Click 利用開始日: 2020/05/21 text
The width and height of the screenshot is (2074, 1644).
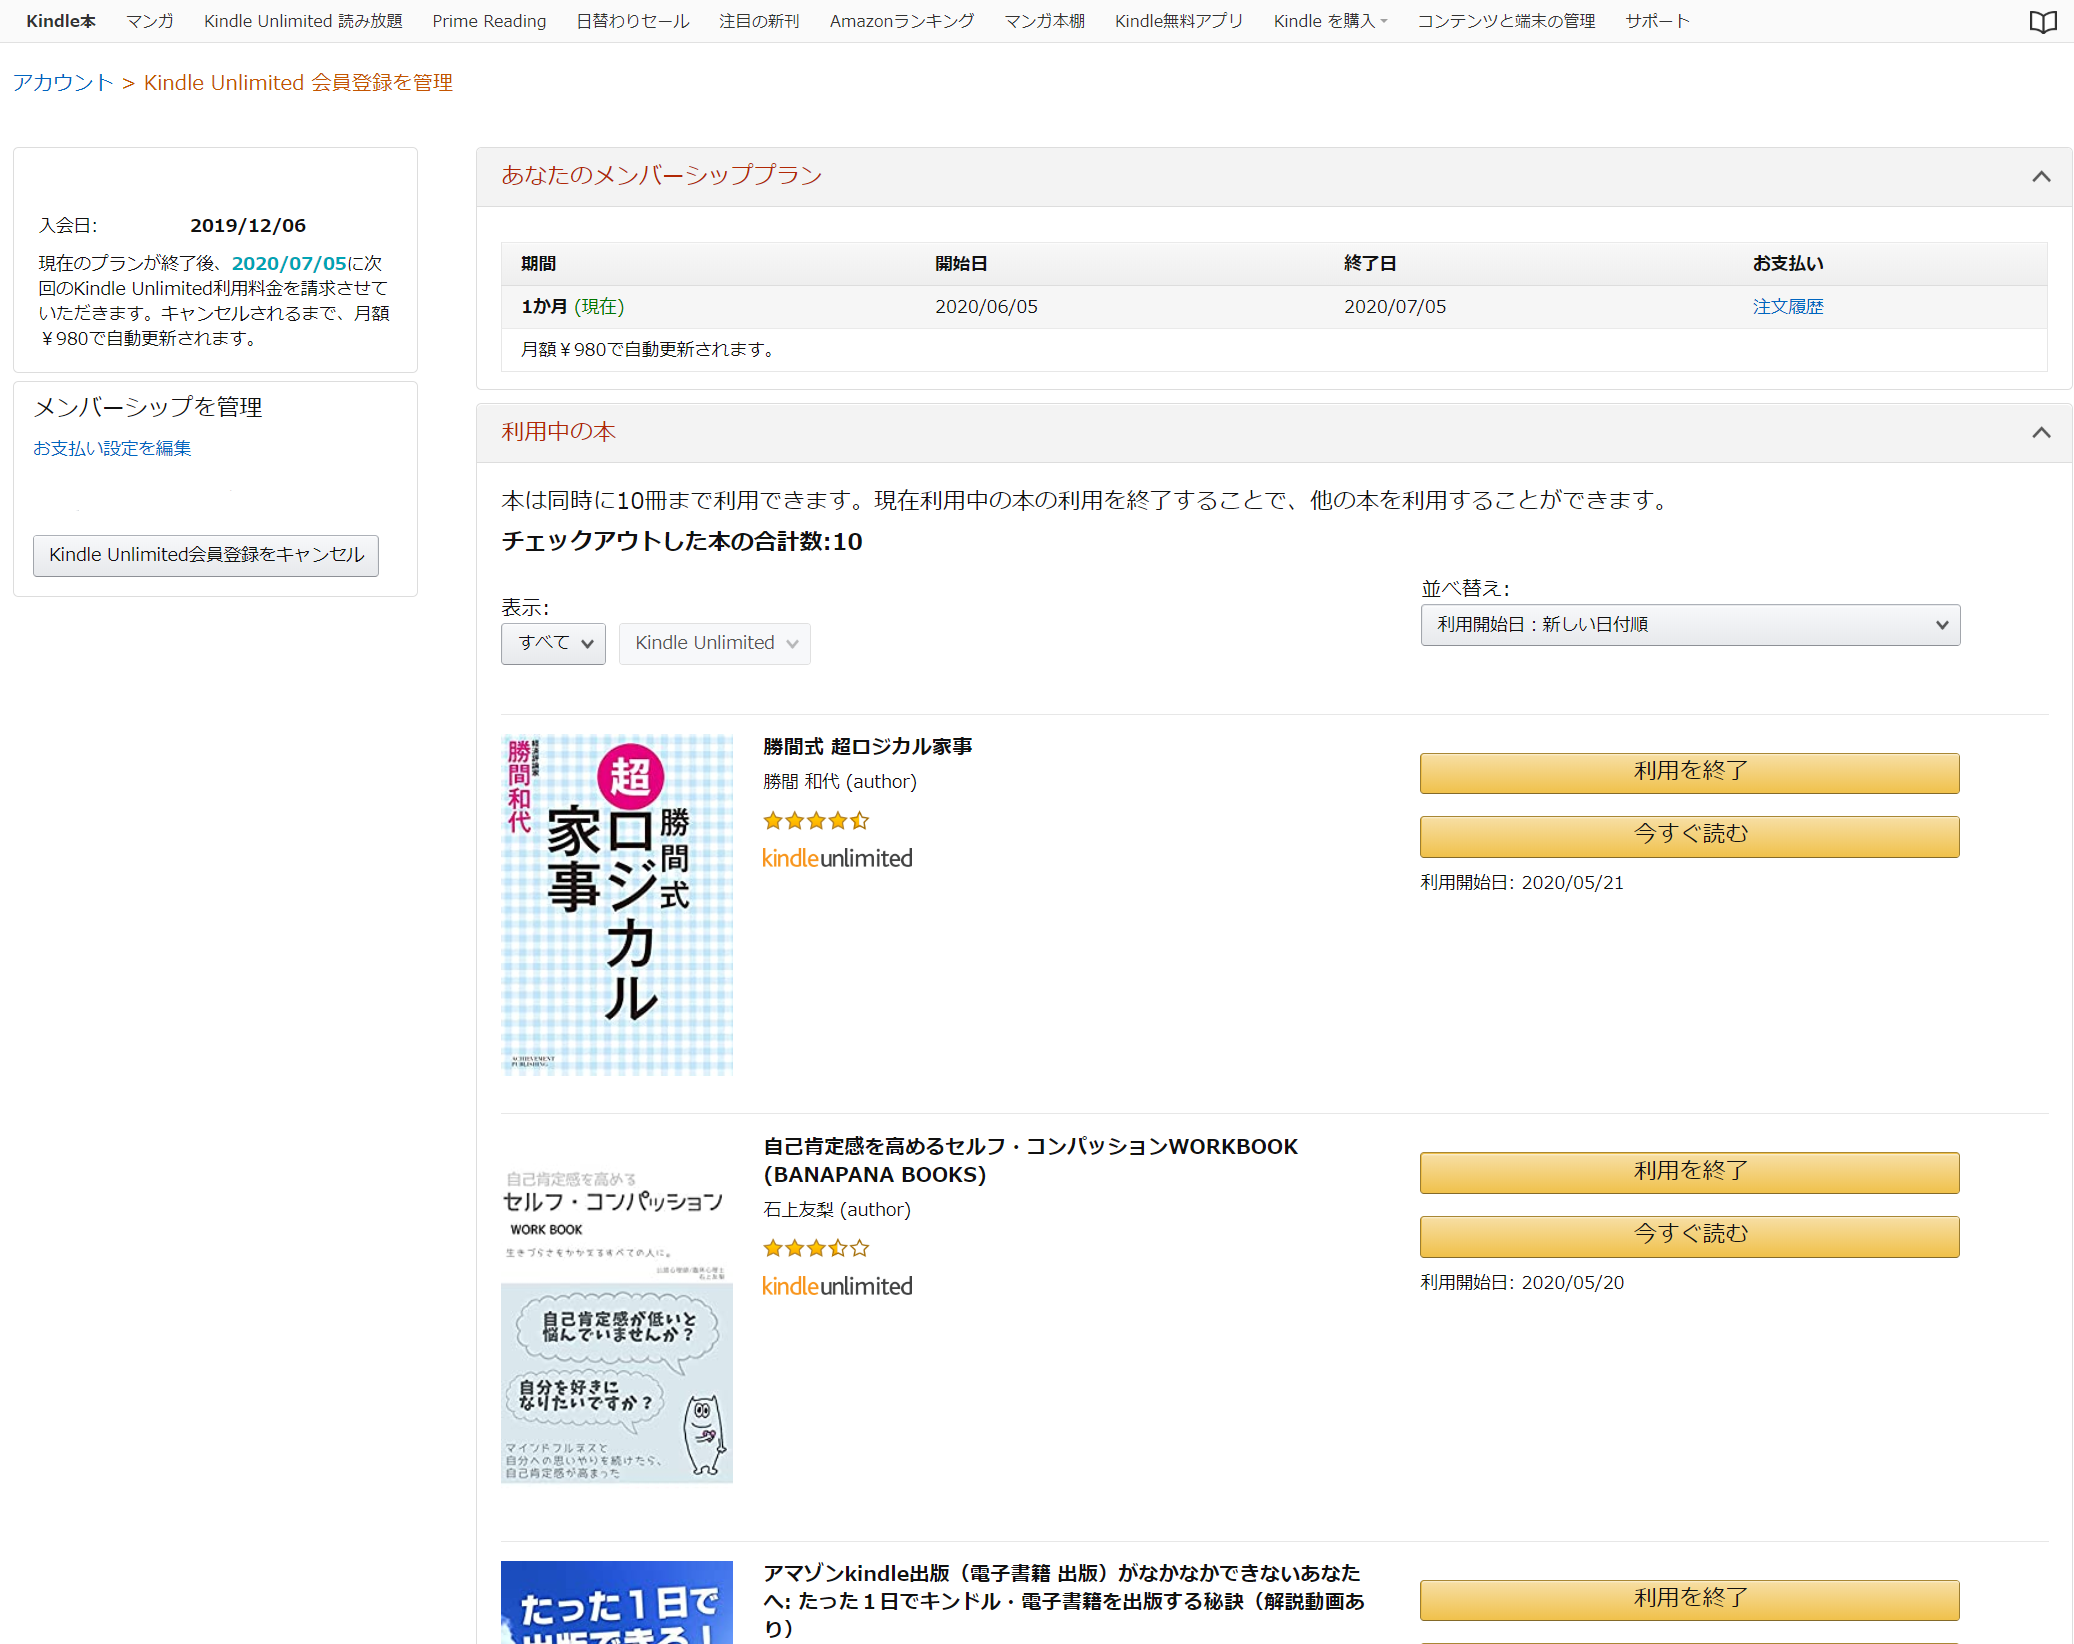(x=1522, y=883)
